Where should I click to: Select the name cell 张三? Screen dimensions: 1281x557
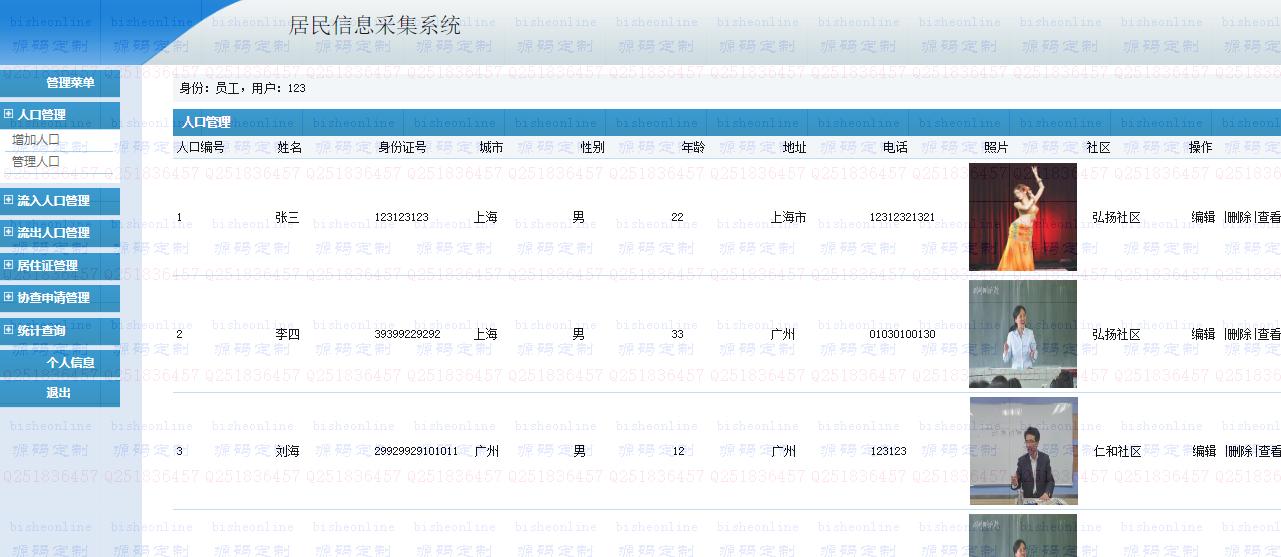[x=287, y=217]
